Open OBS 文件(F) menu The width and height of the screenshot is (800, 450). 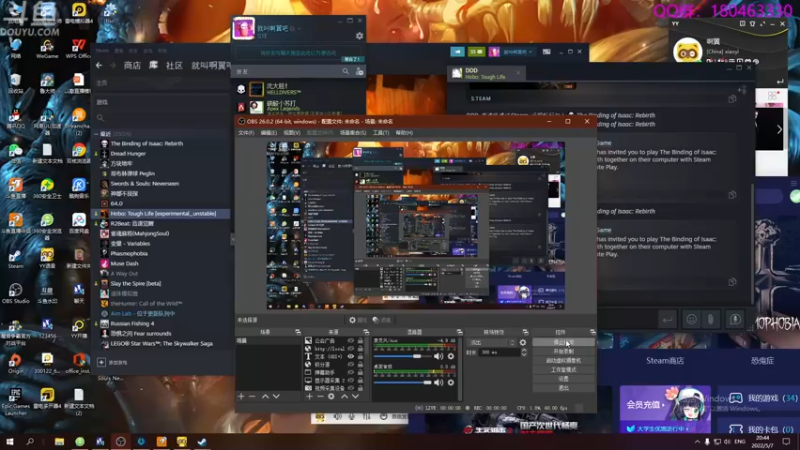(246, 133)
